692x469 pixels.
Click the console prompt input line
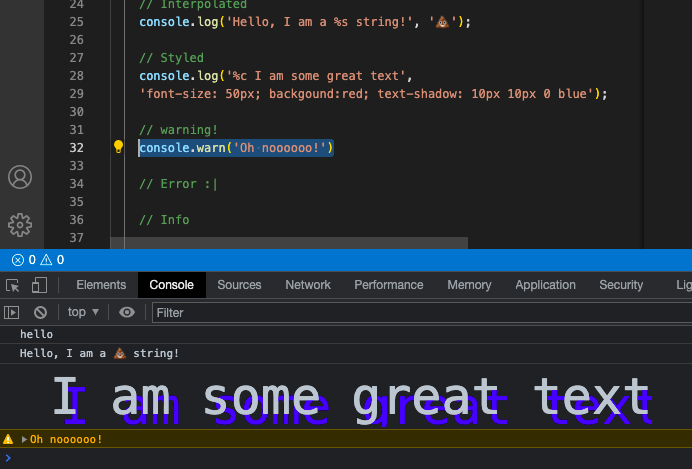(x=300, y=458)
